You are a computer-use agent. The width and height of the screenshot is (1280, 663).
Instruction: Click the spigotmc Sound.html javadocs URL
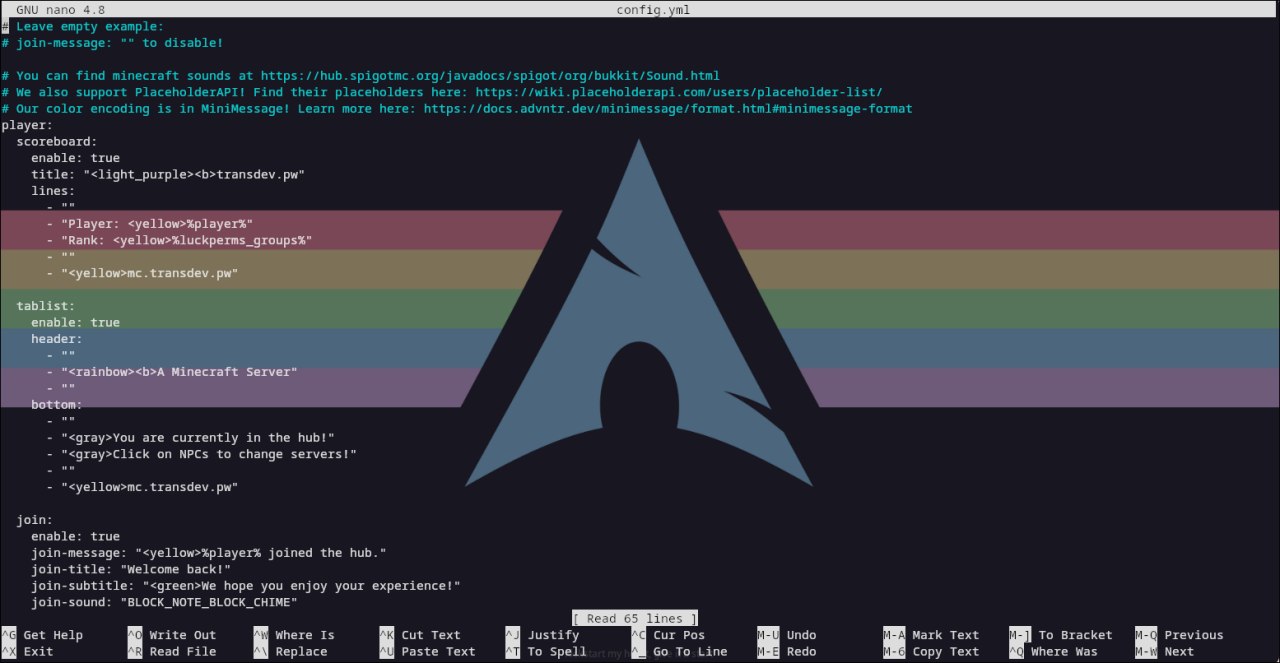click(490, 76)
